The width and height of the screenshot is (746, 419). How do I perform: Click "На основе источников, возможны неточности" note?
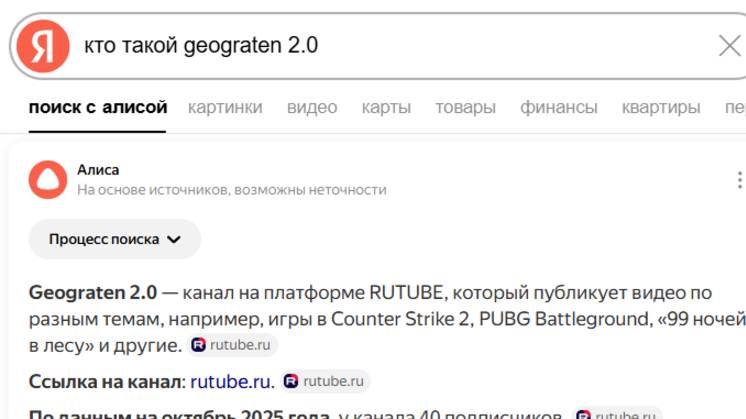[232, 190]
